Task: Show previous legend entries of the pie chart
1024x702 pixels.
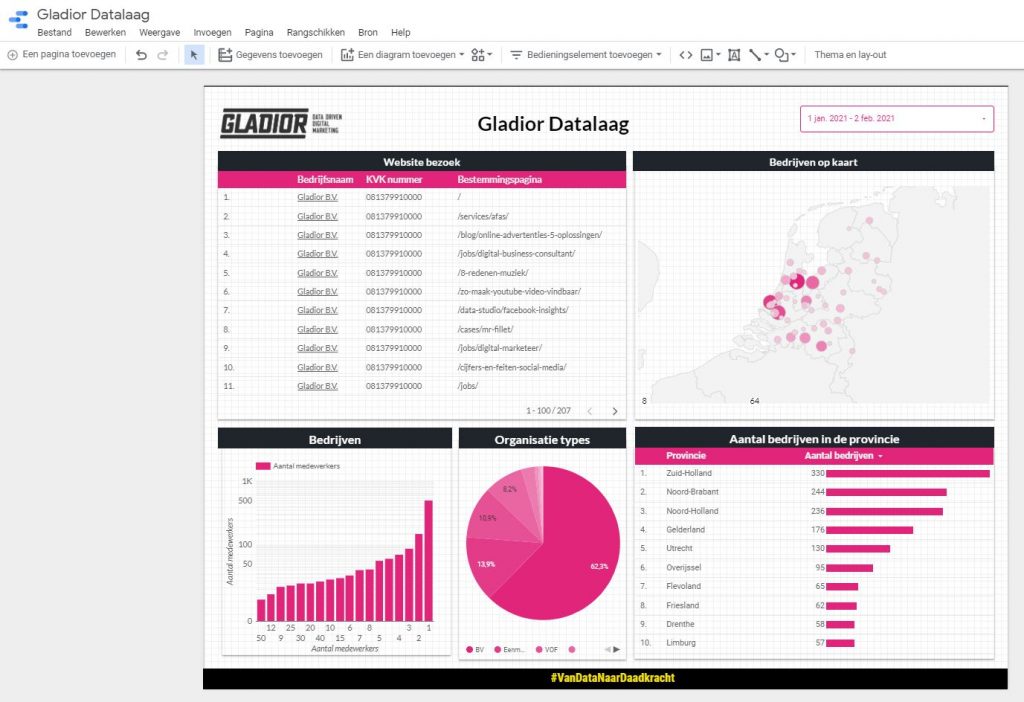Action: 607,649
